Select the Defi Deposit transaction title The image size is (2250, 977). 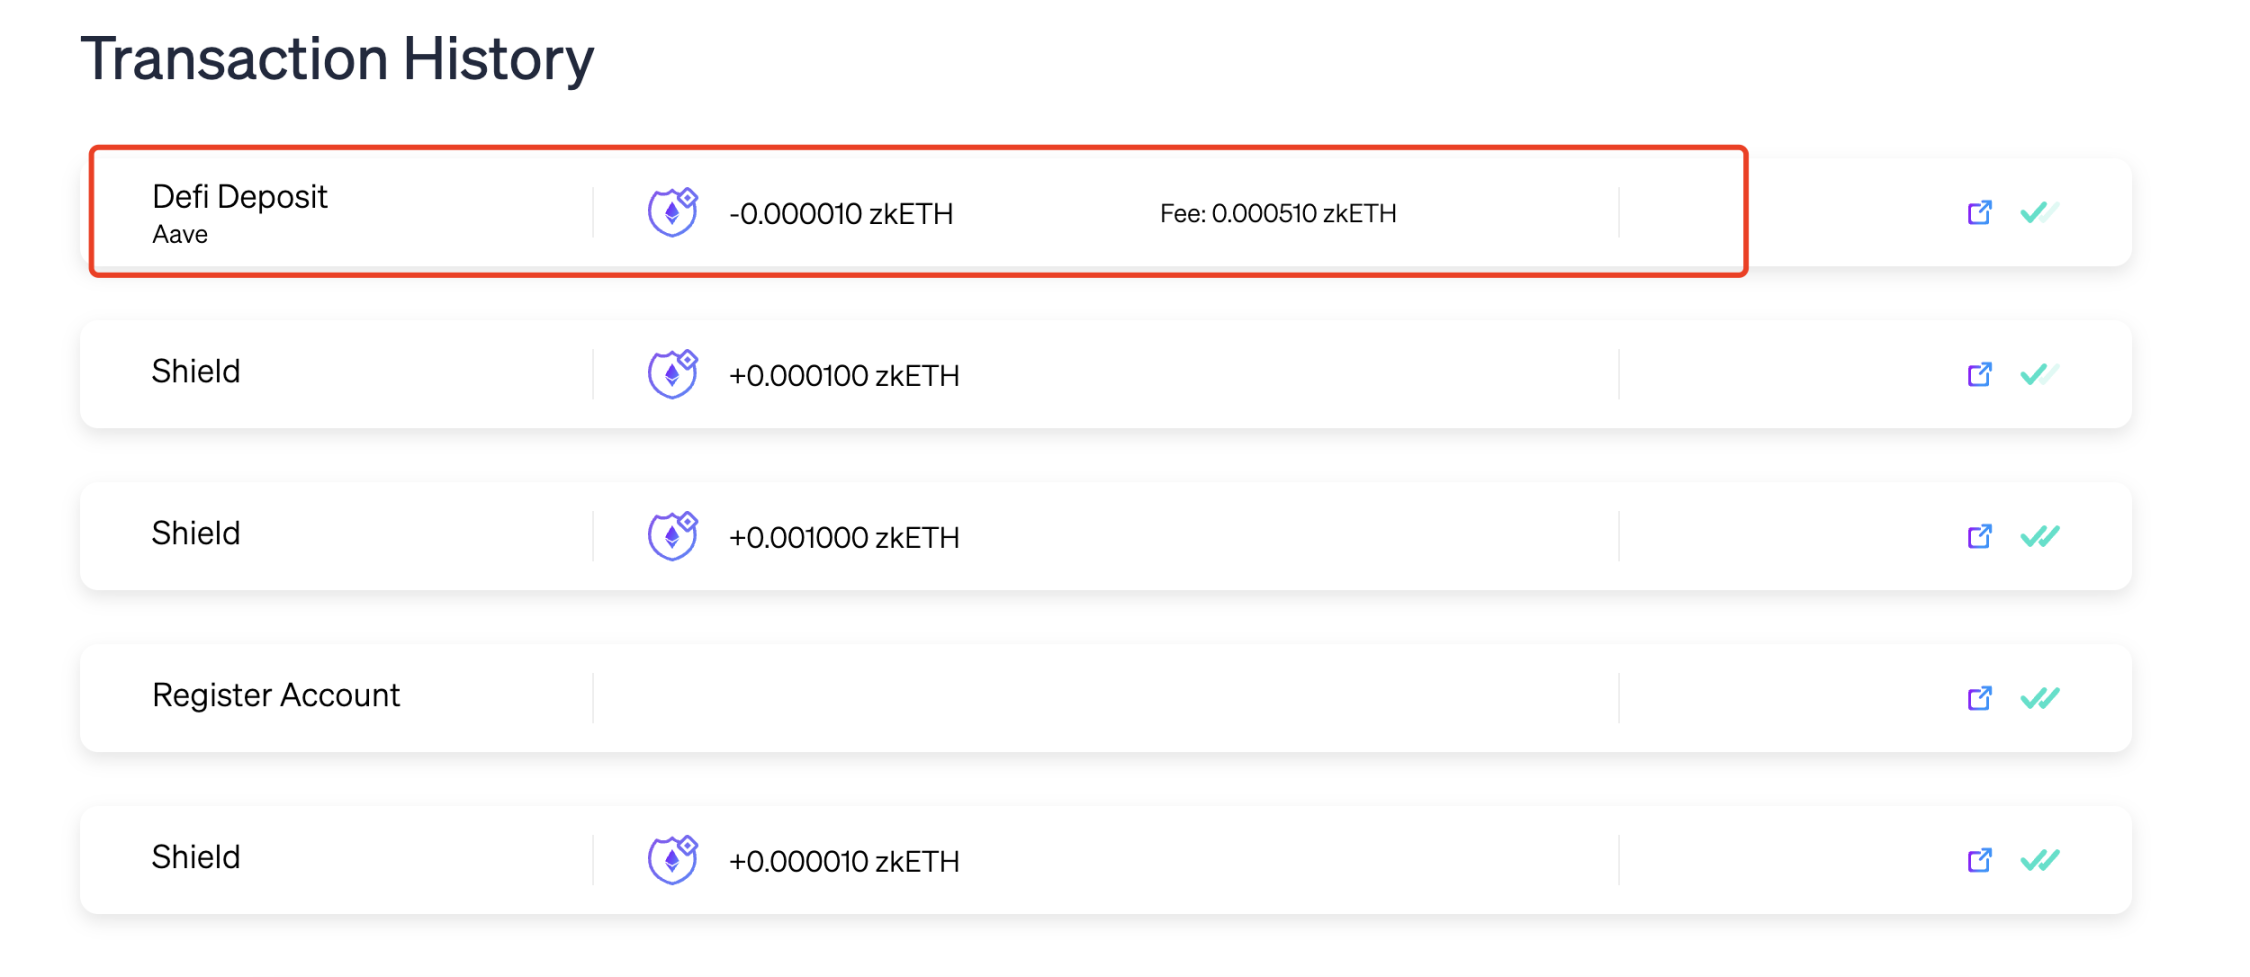(x=239, y=197)
